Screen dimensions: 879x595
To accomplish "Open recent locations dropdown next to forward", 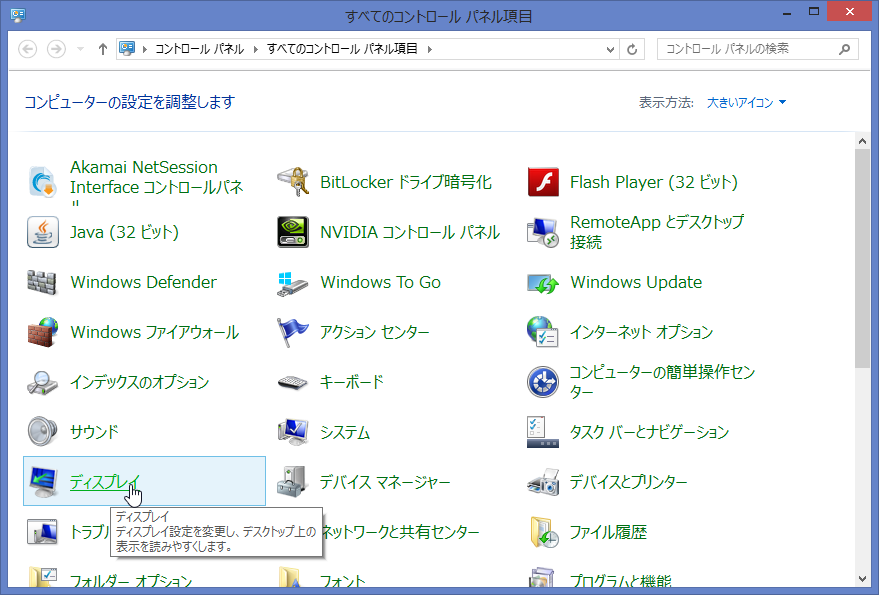I will tap(80, 49).
